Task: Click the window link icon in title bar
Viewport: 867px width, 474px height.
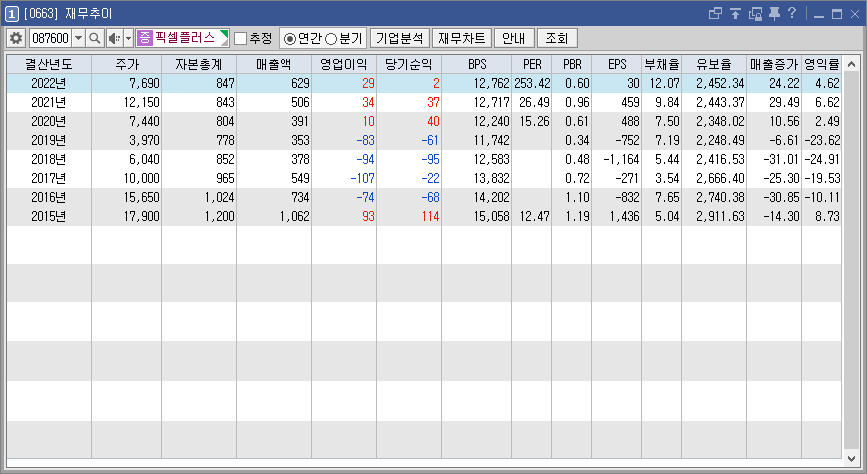Action: click(x=715, y=13)
